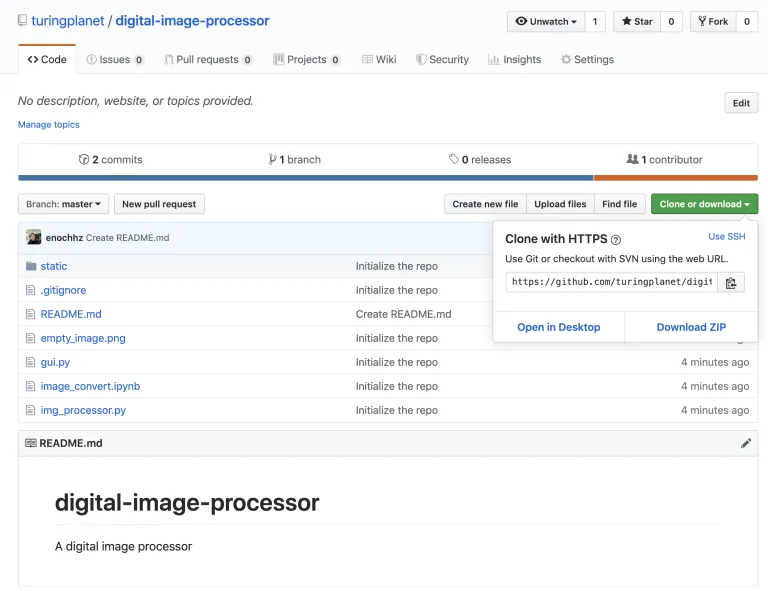Click the tag icon beside 0 releases
768x591 pixels.
(x=454, y=159)
